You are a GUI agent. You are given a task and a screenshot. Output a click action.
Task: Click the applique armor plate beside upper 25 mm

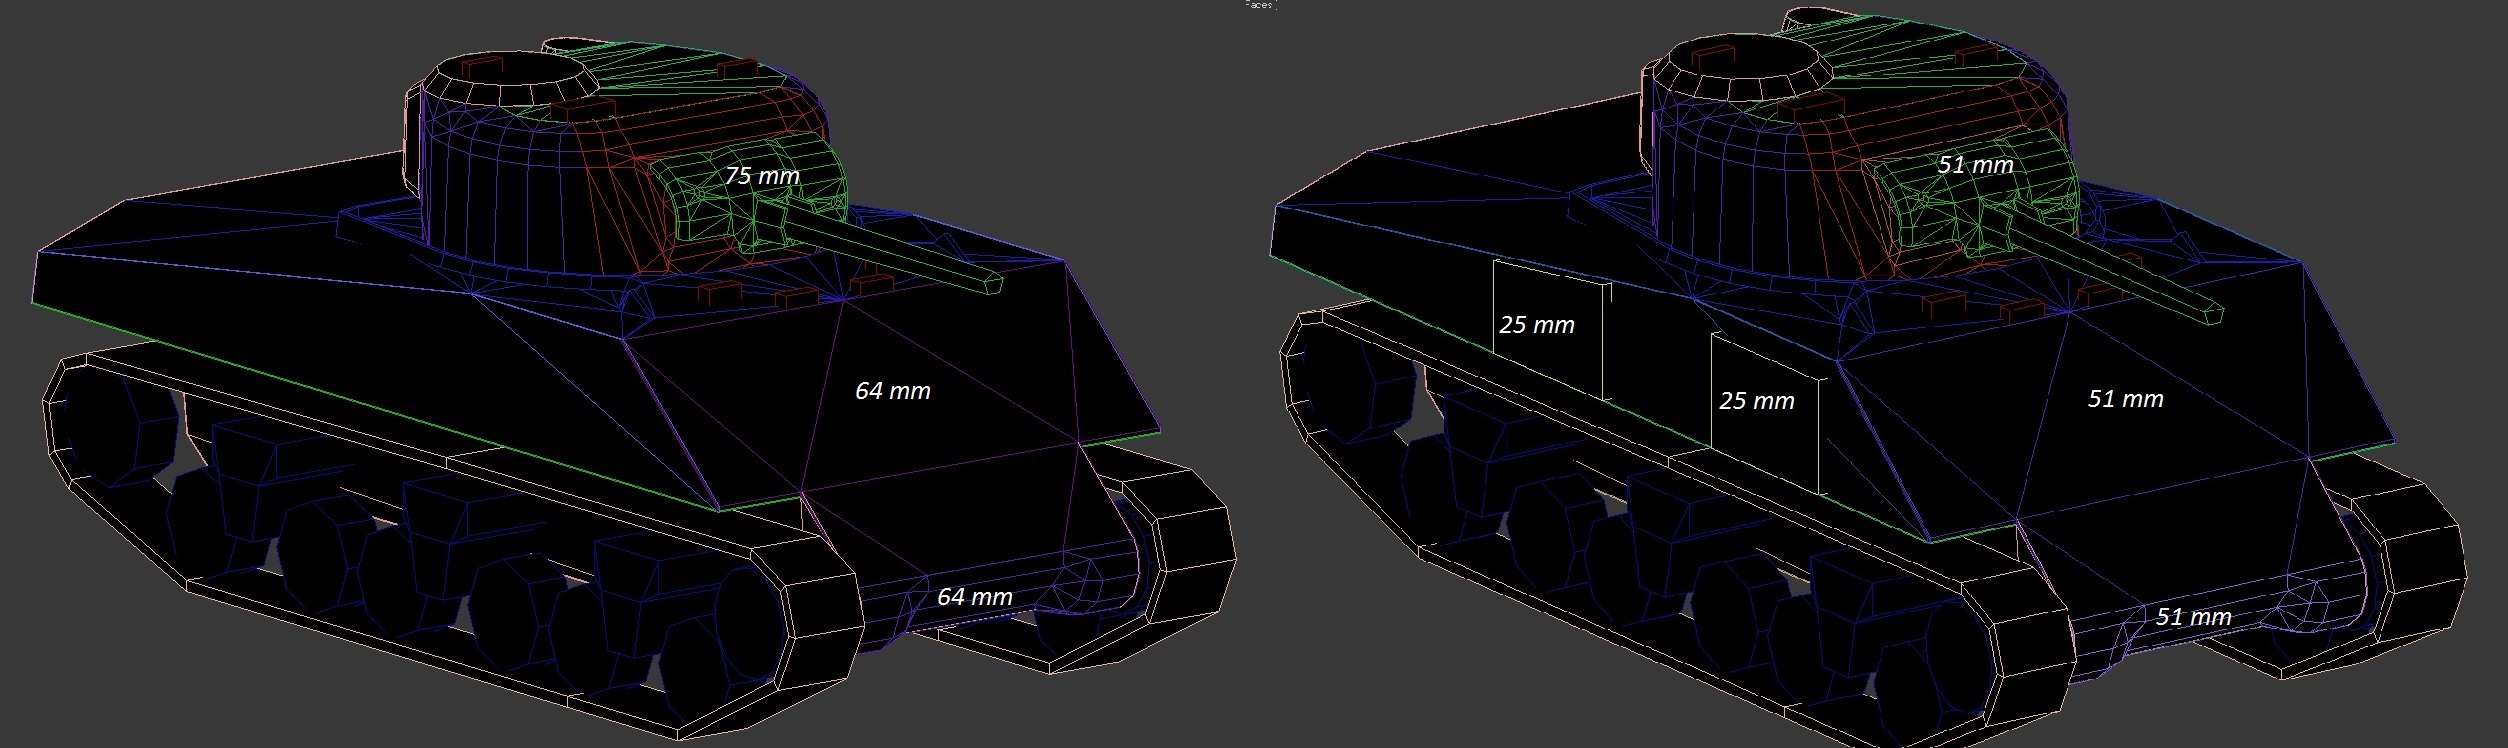1548,330
